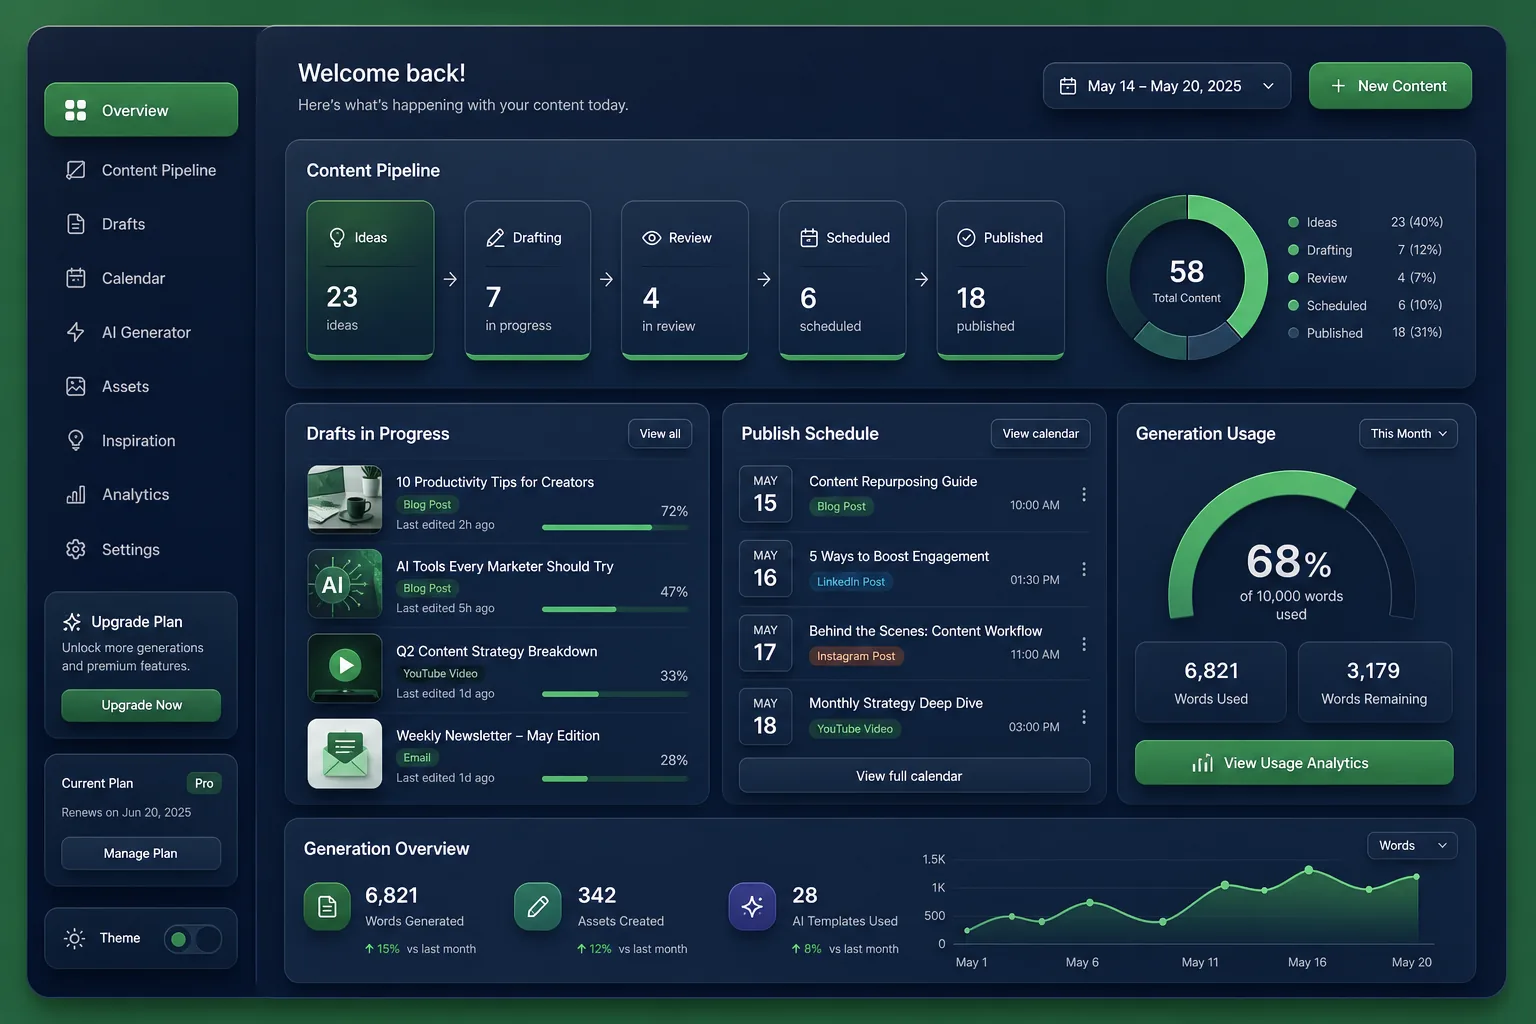Image resolution: width=1536 pixels, height=1024 pixels.
Task: Click the New Content button
Action: point(1390,86)
